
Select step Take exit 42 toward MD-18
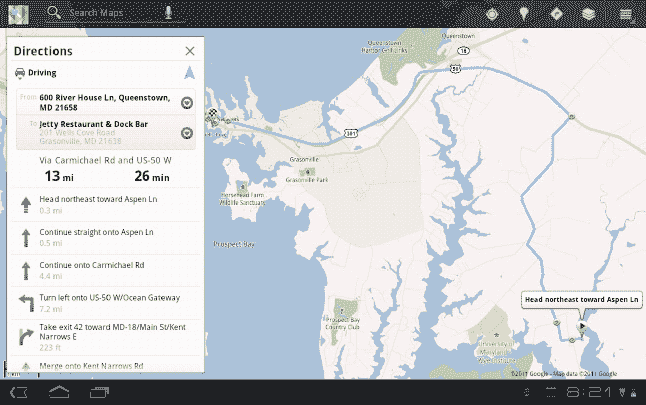105,337
